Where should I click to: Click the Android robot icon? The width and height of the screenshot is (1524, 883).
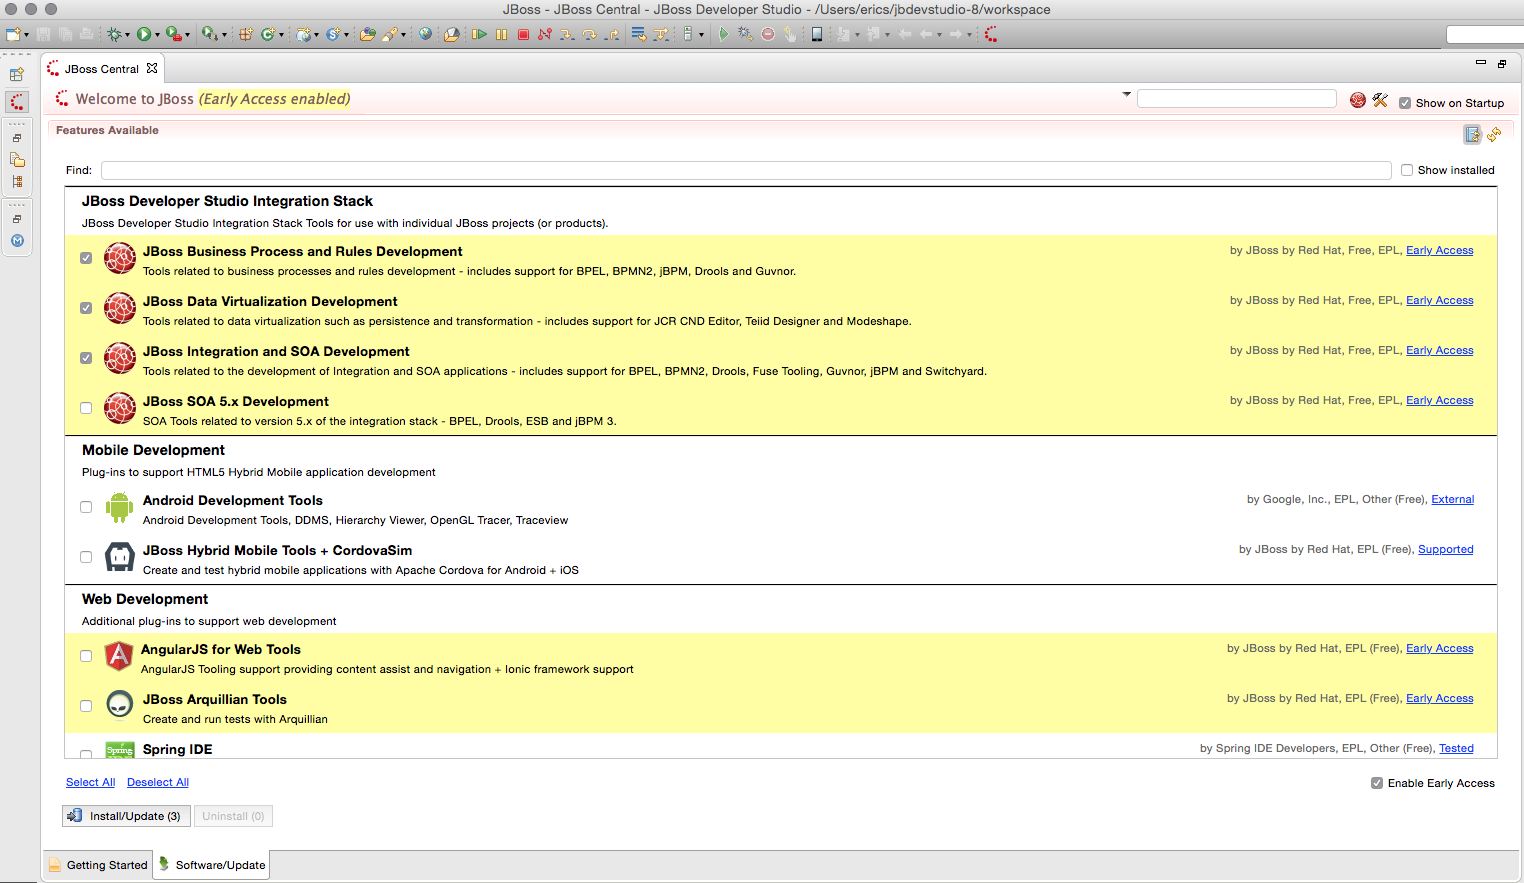coord(120,507)
